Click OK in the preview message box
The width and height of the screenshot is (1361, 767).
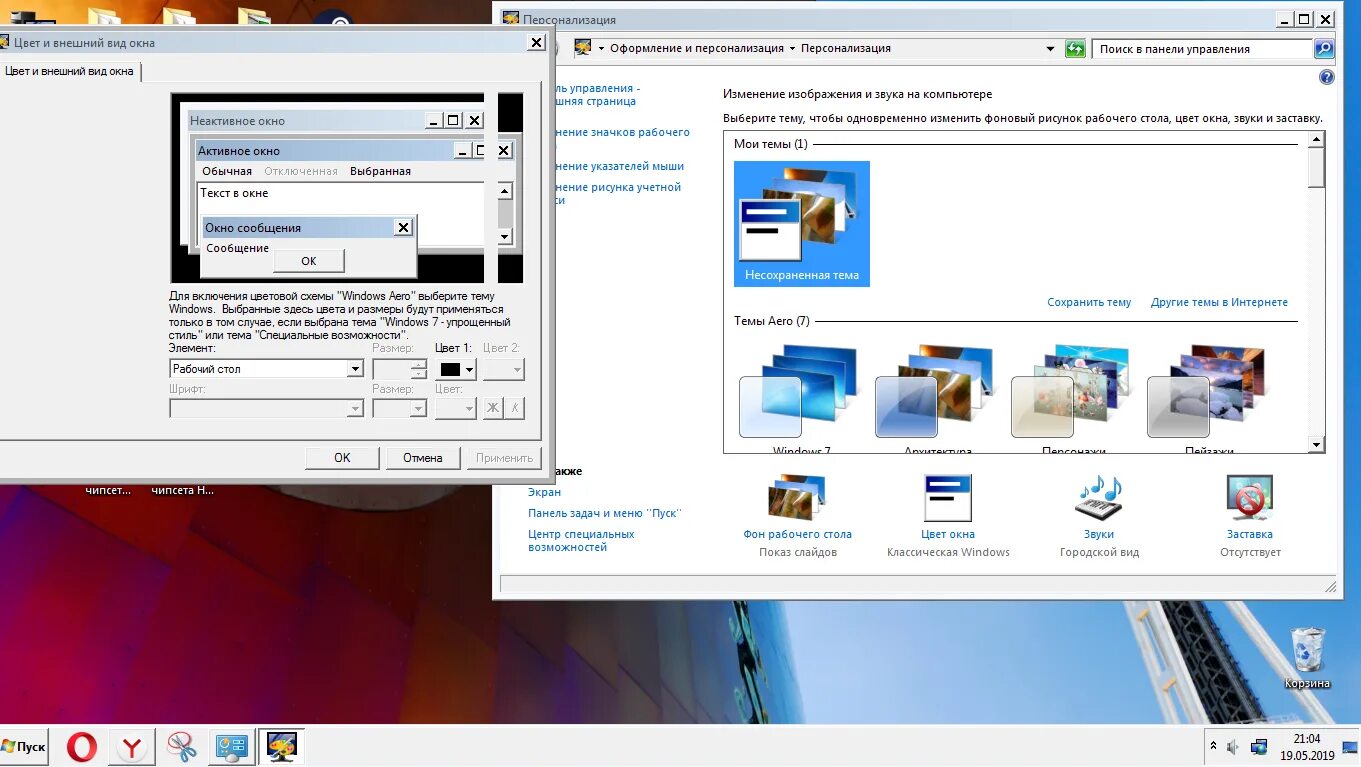[308, 261]
